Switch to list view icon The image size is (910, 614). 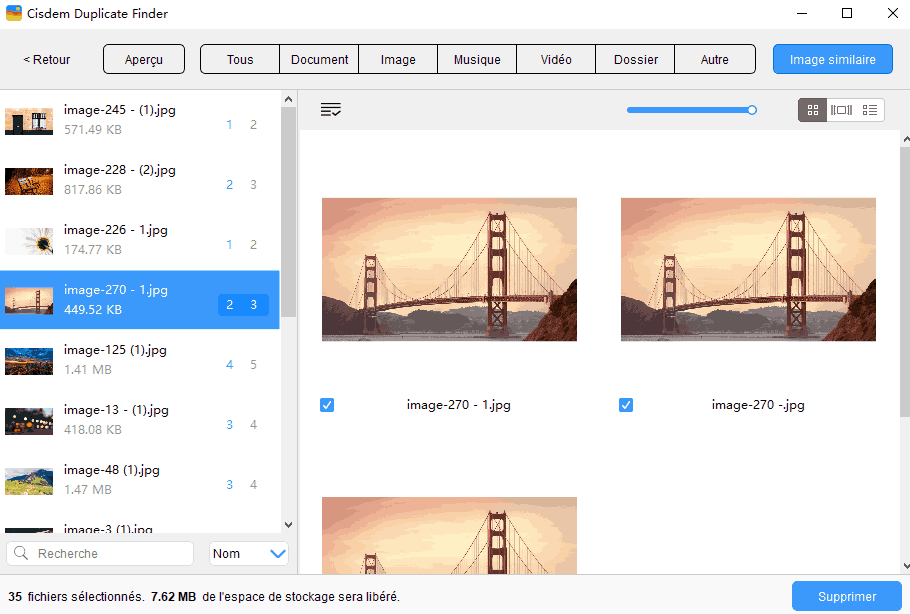(869, 110)
